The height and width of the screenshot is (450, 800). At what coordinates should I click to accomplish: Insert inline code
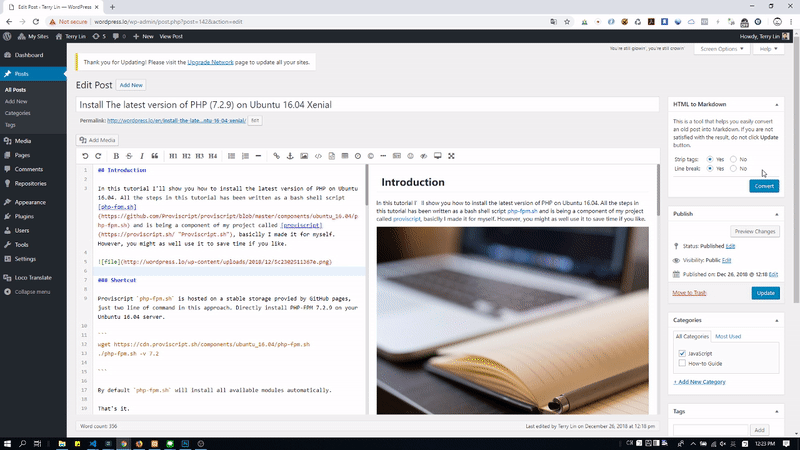click(x=318, y=156)
